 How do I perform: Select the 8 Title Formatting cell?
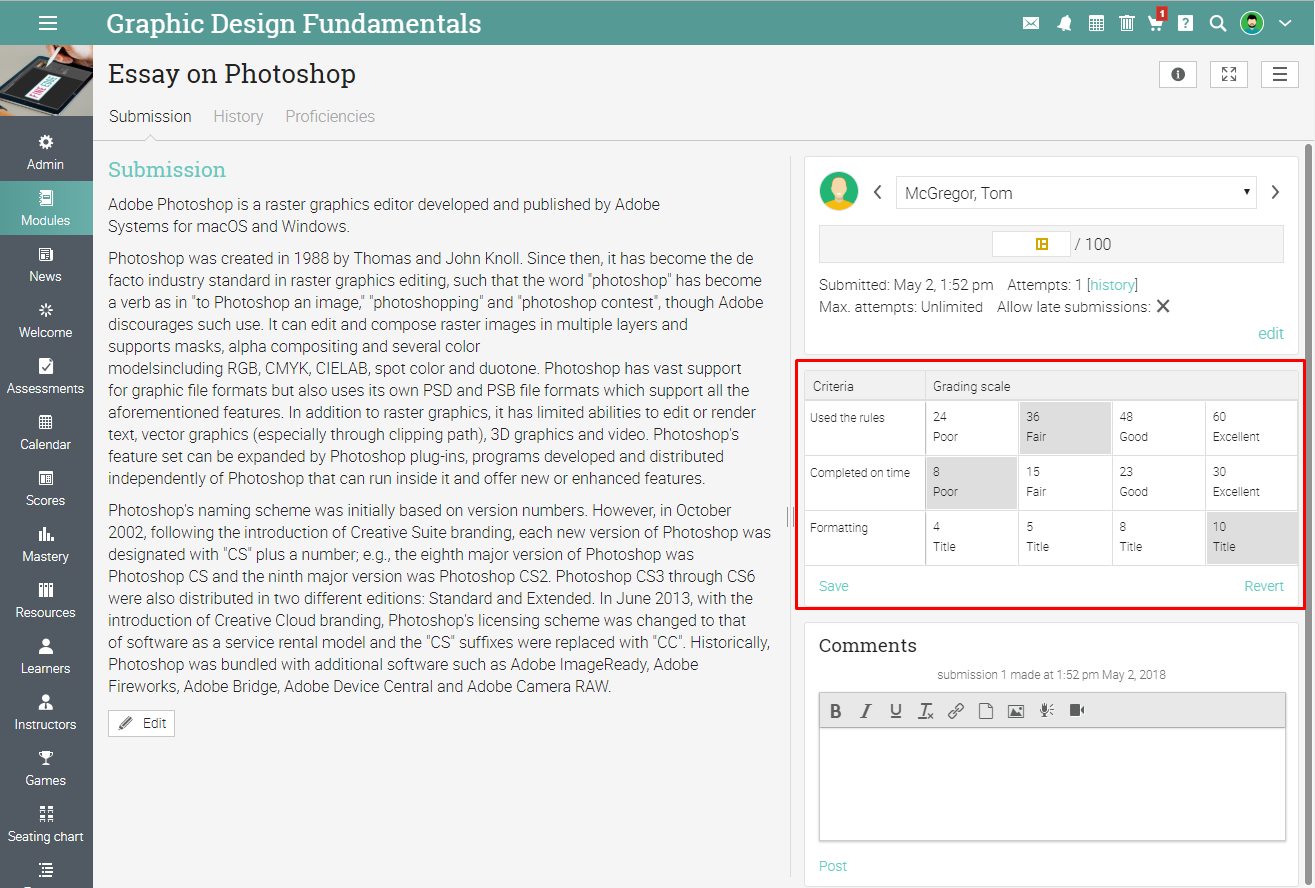pos(1159,537)
